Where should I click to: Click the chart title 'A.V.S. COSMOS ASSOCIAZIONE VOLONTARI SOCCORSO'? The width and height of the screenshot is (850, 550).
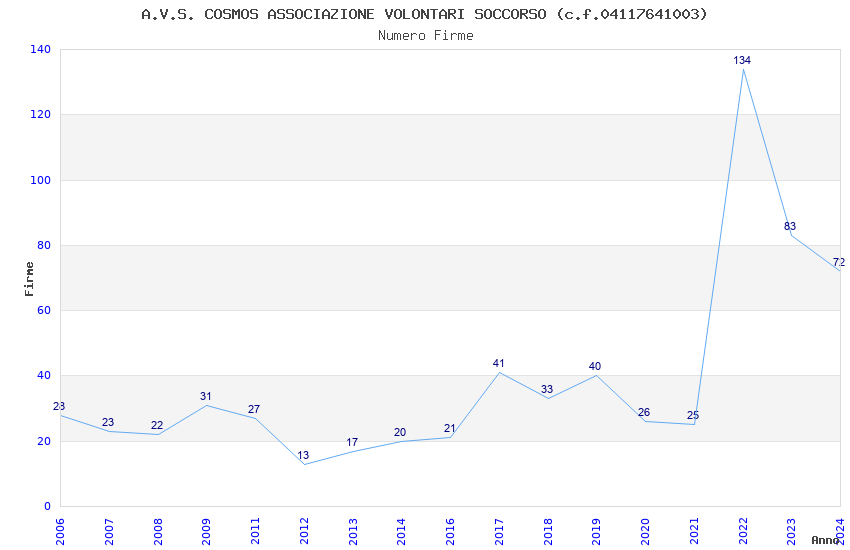point(344,15)
